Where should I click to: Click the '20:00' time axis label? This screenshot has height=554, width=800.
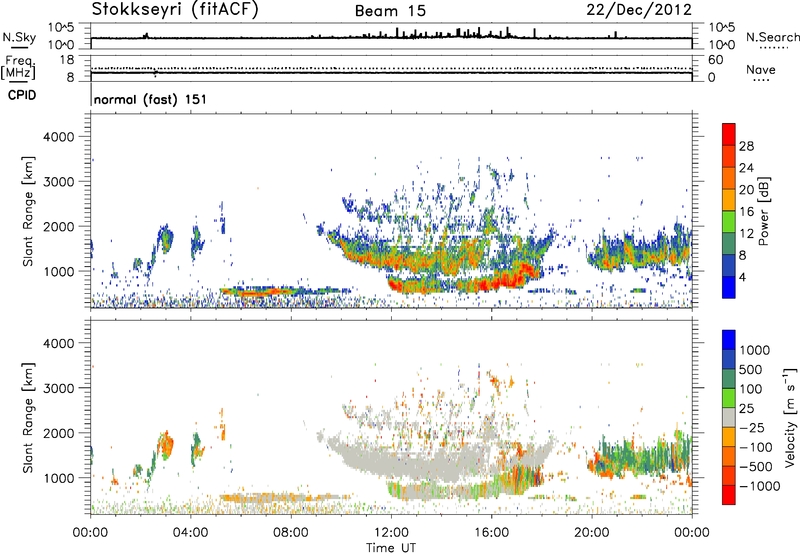point(592,533)
